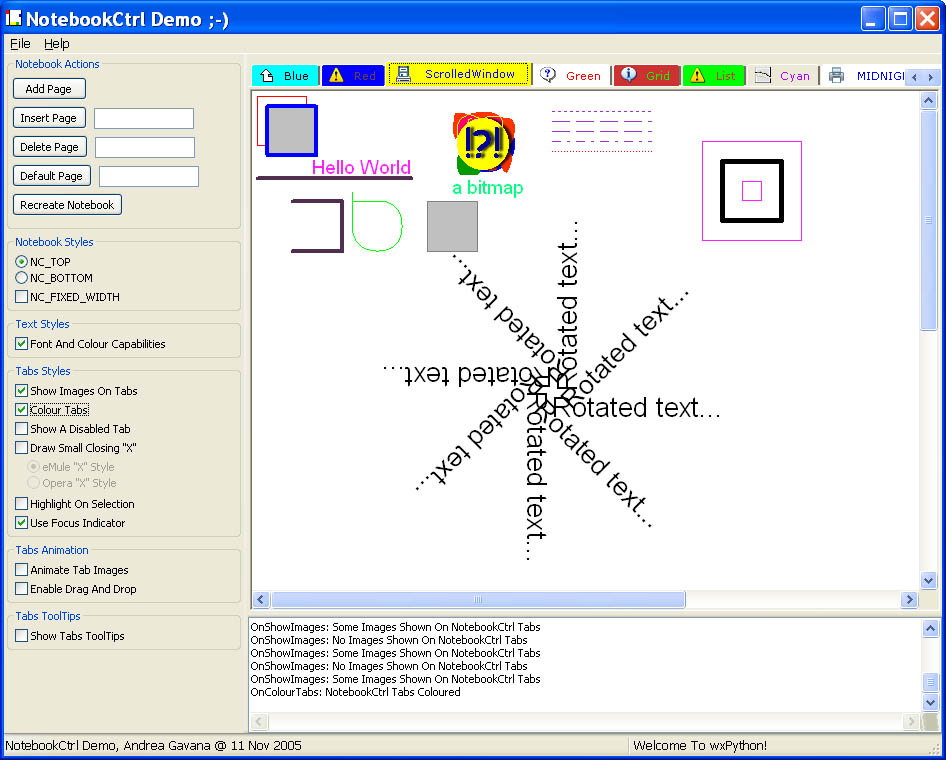Screen dimensions: 946x760
Task: Click the computer icon on the ScrolledWindow tab
Action: pos(404,74)
